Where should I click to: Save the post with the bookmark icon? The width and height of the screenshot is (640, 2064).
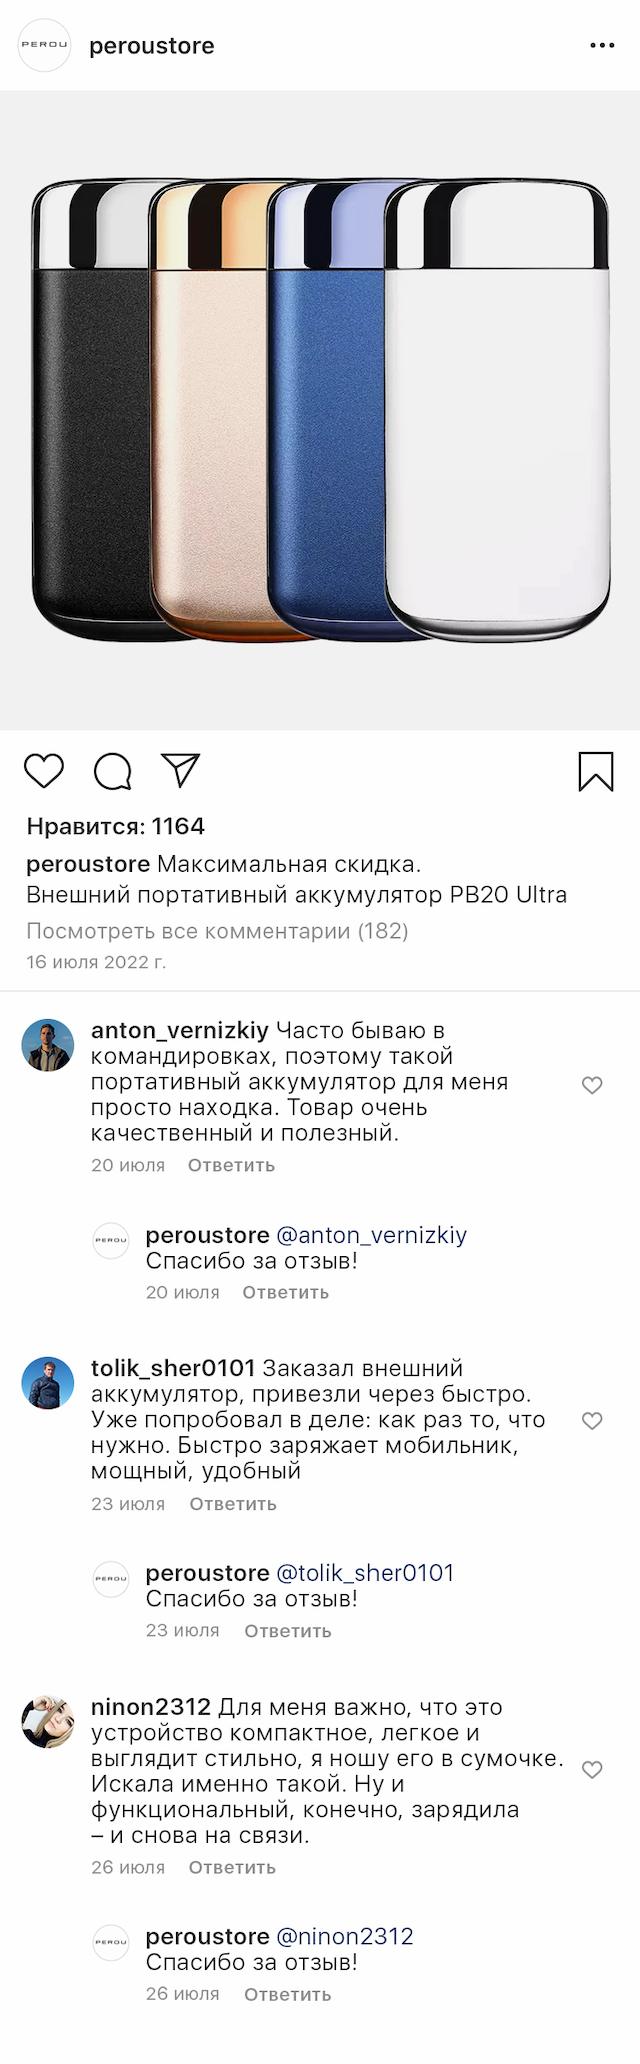596,772
